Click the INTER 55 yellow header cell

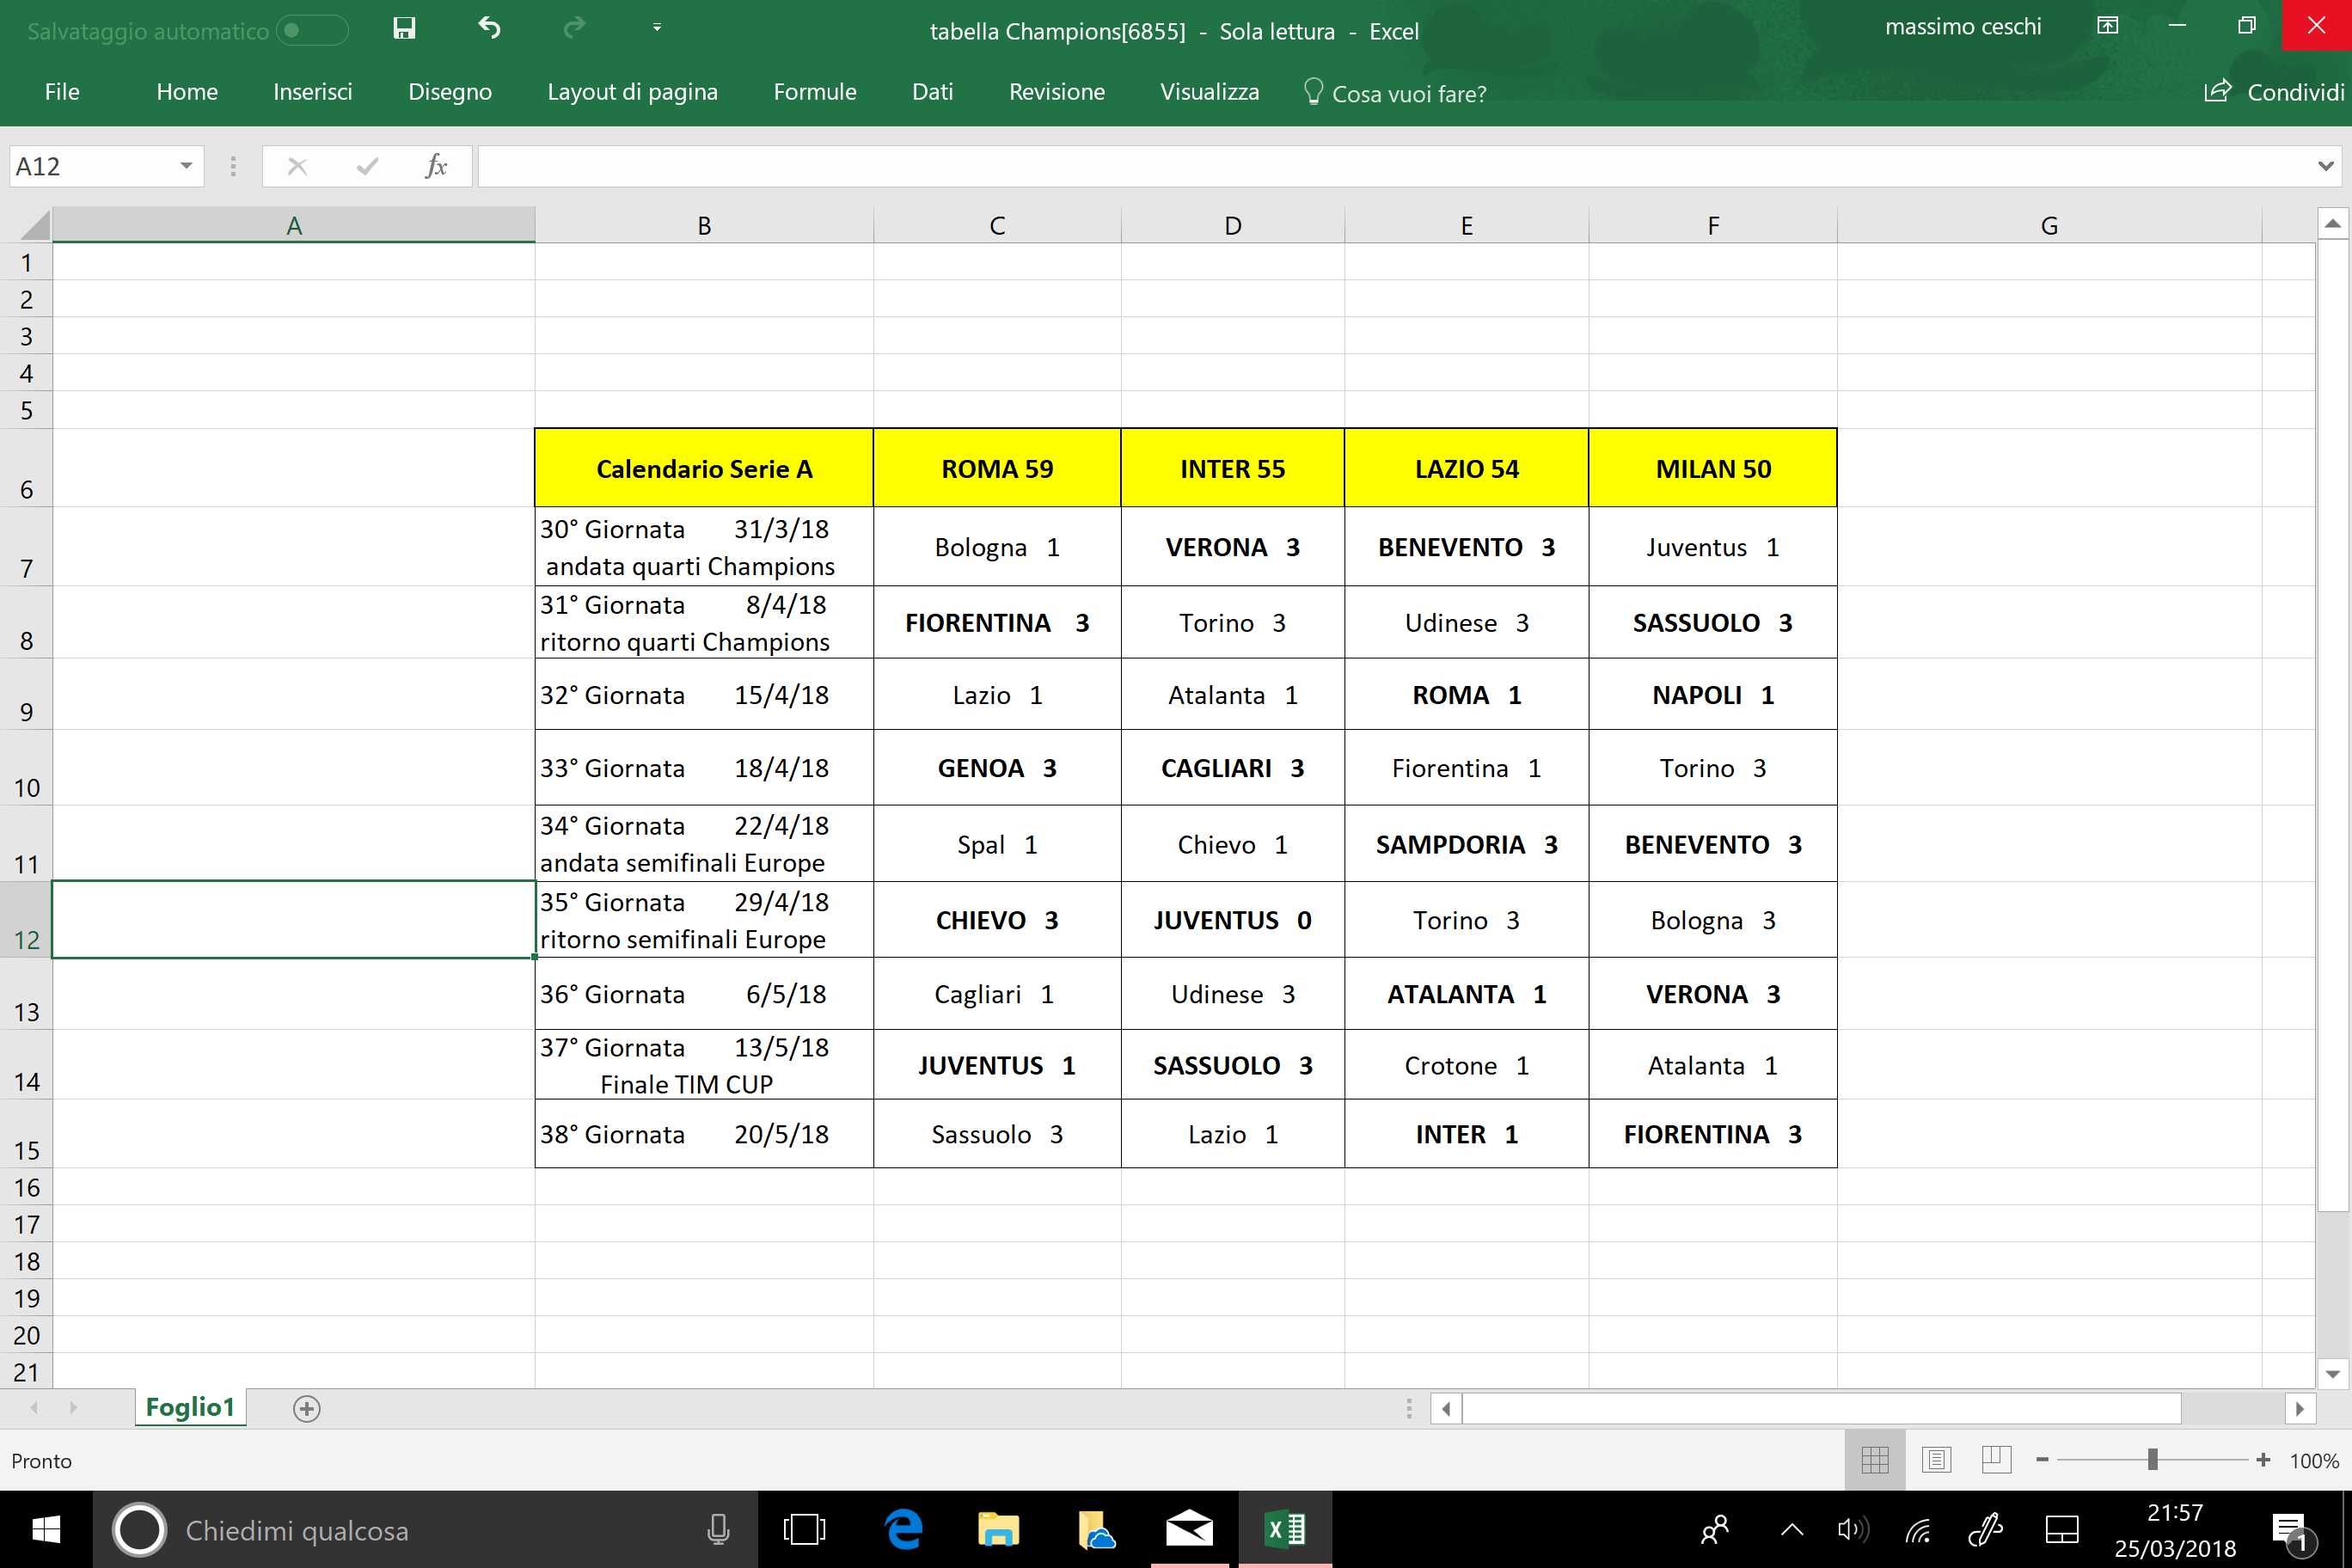pyautogui.click(x=1233, y=468)
